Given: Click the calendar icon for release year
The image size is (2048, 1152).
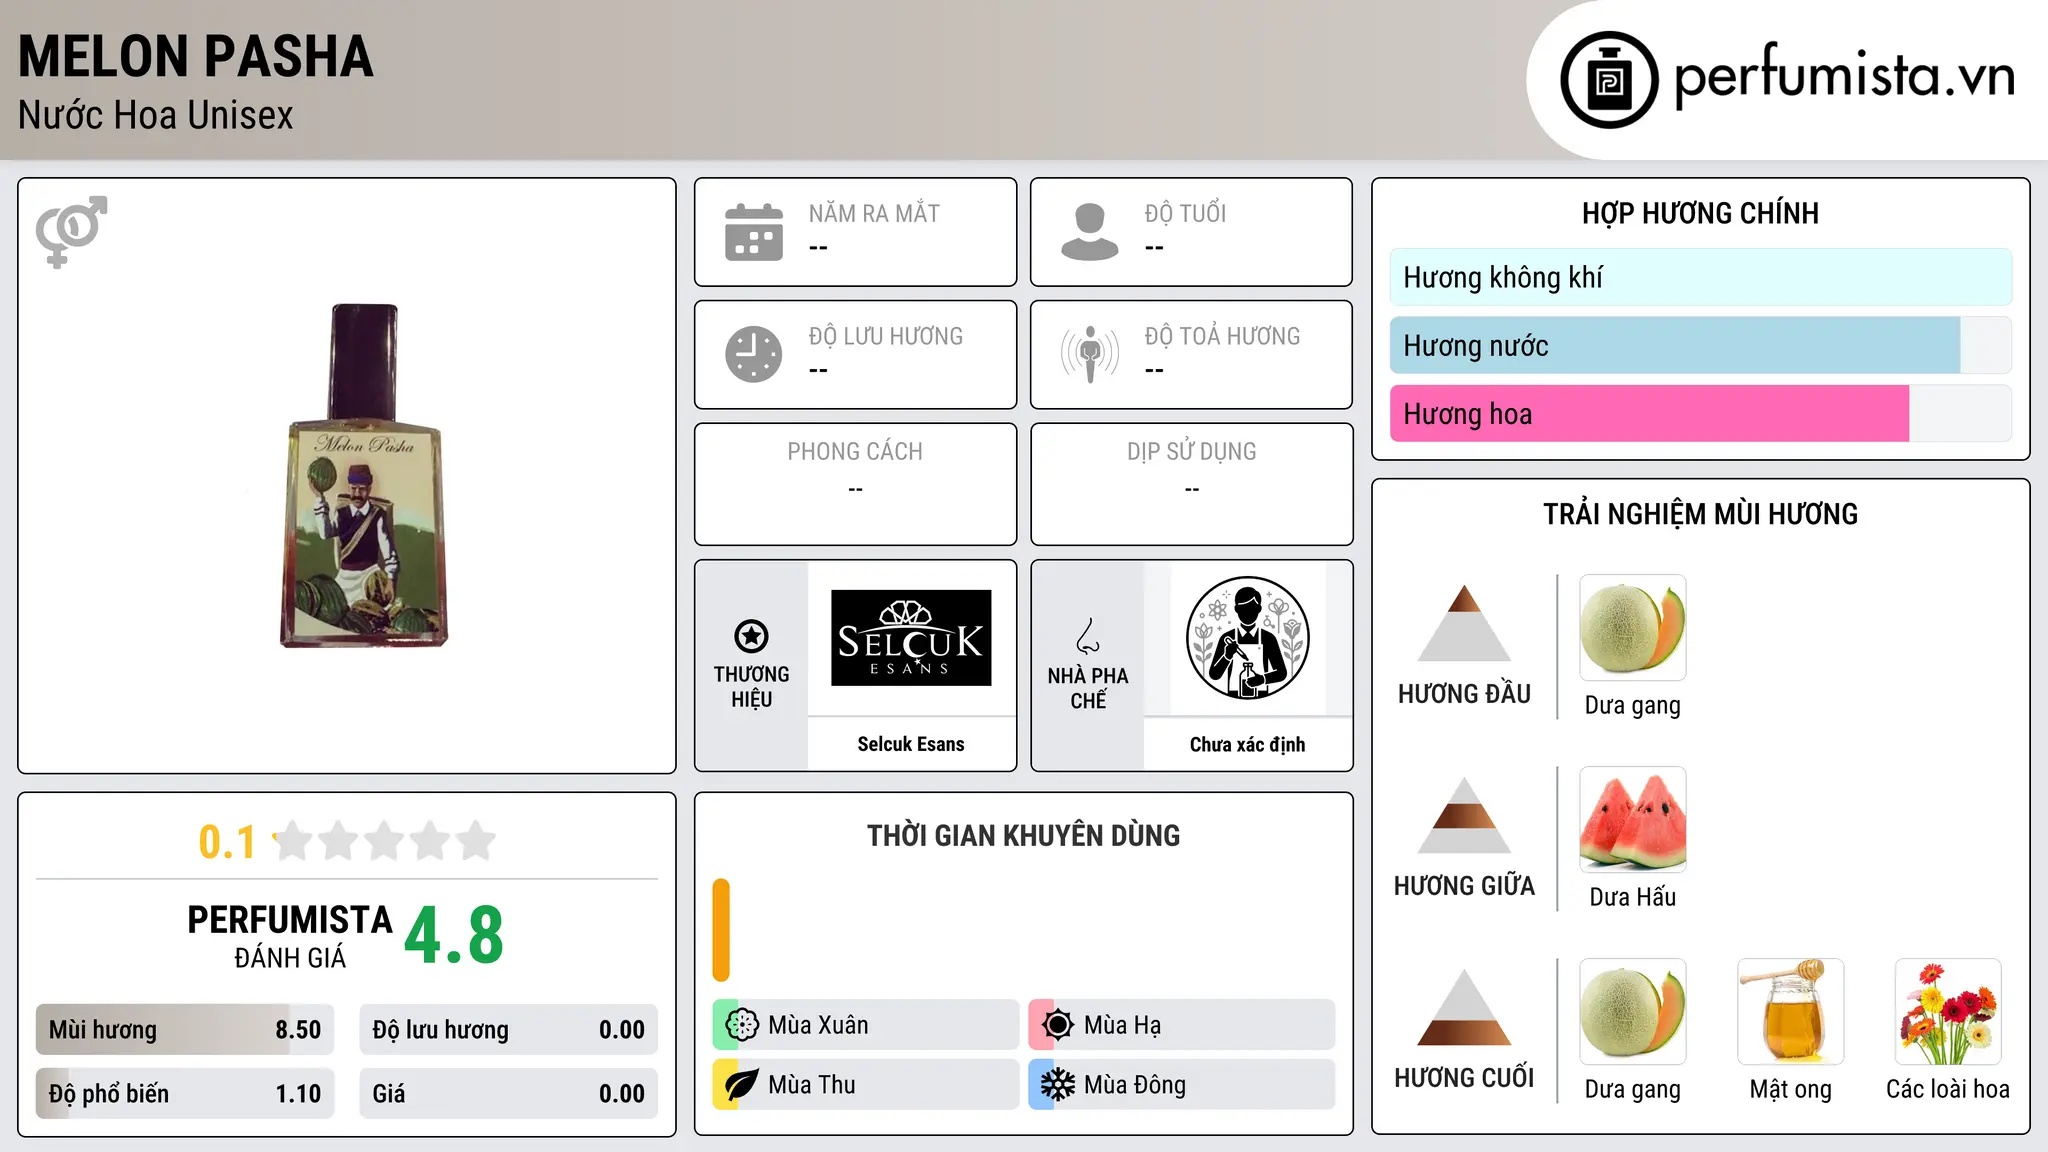Looking at the screenshot, I should 754,232.
